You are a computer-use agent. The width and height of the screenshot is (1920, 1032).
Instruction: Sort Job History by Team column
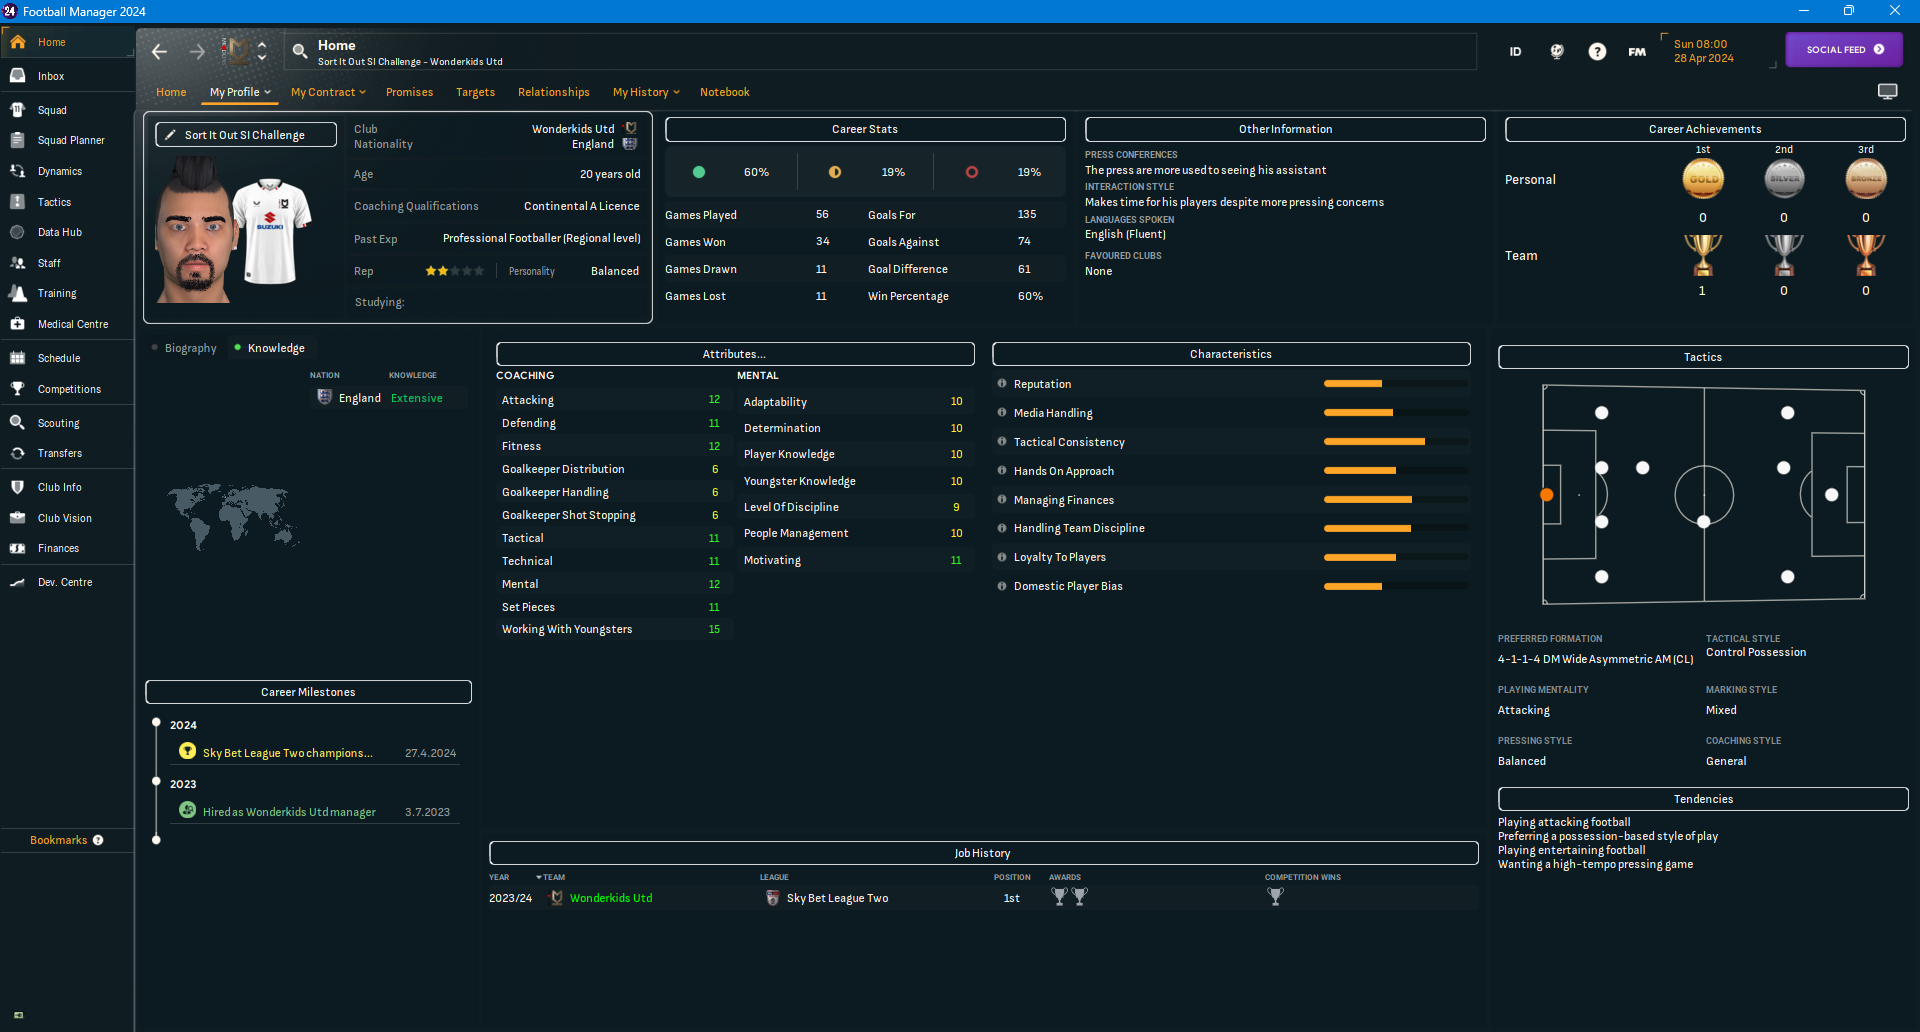point(550,877)
